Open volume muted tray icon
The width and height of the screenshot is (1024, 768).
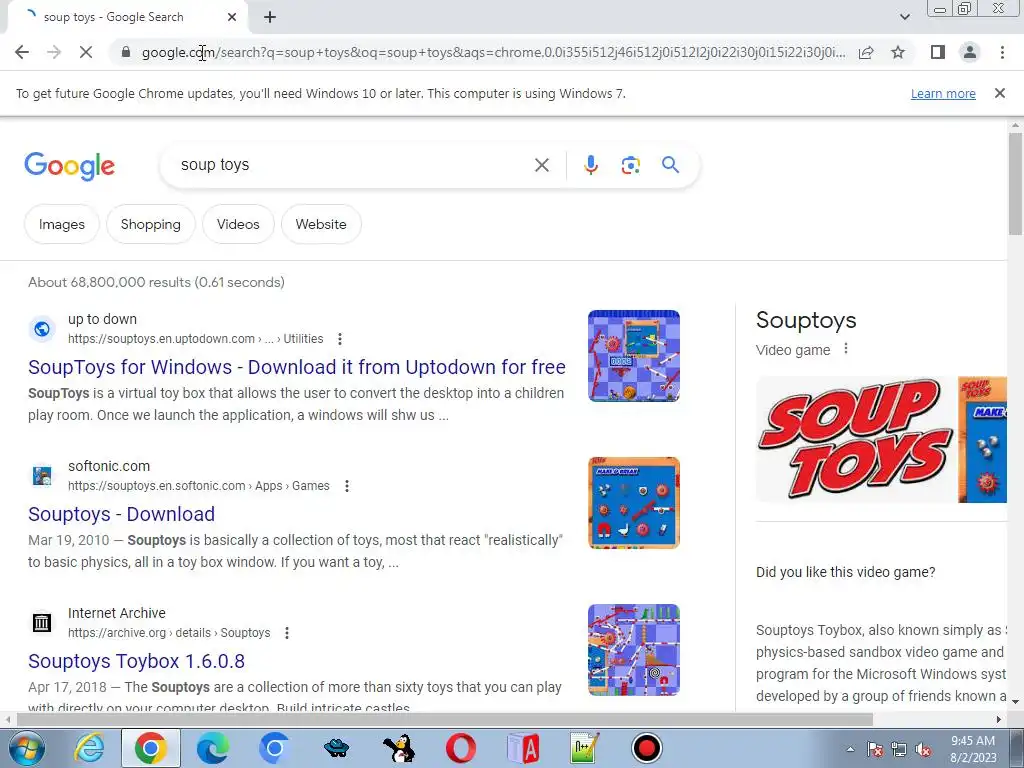(923, 750)
